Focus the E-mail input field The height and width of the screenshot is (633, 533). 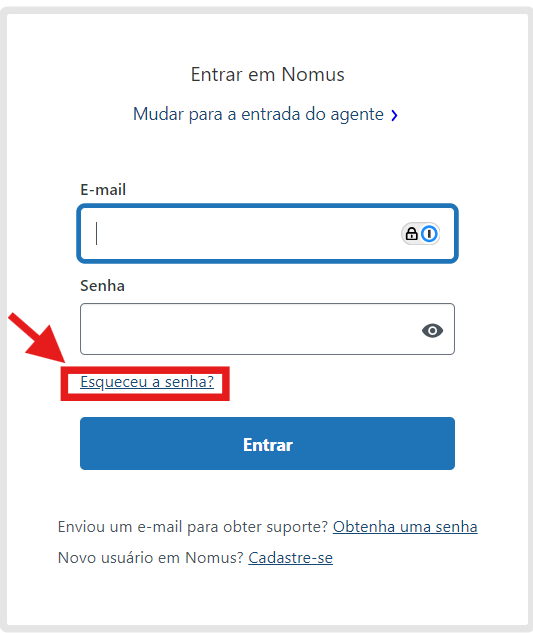click(267, 234)
